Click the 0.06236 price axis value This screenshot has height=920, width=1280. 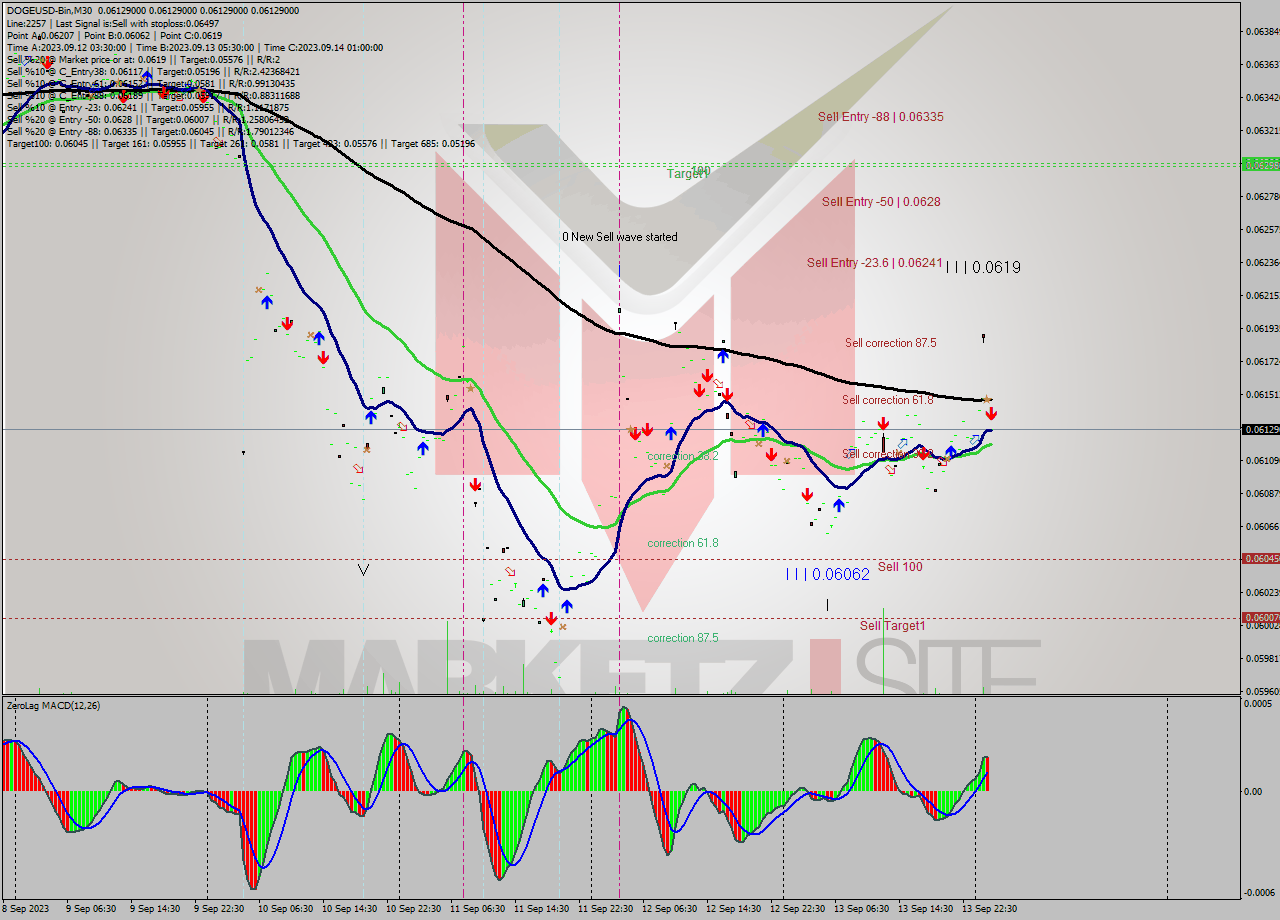[1262, 262]
